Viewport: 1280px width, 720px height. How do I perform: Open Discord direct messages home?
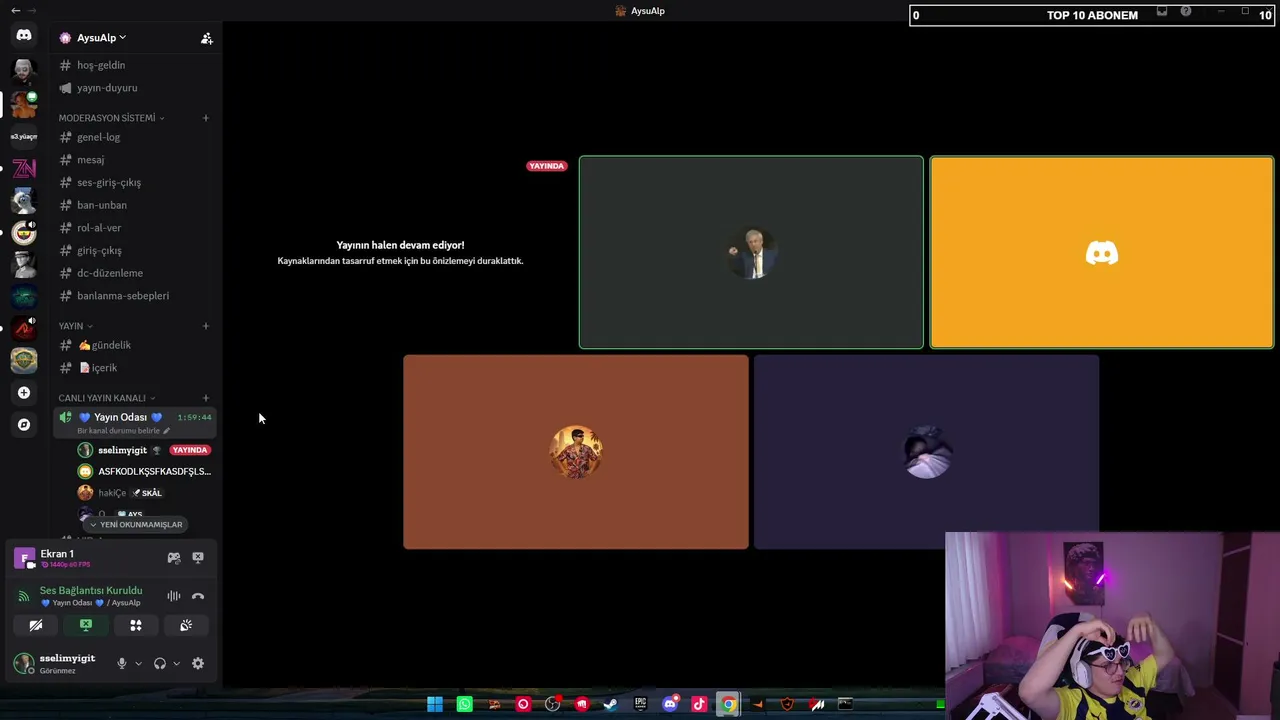coord(24,35)
